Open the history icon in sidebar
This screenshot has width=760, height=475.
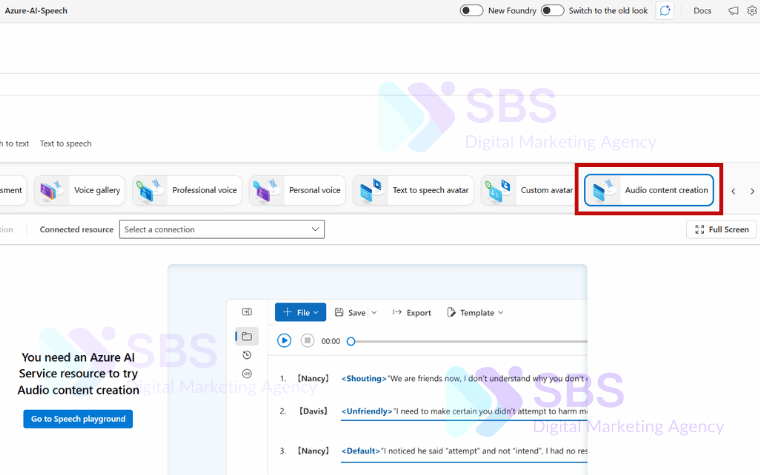pos(247,355)
